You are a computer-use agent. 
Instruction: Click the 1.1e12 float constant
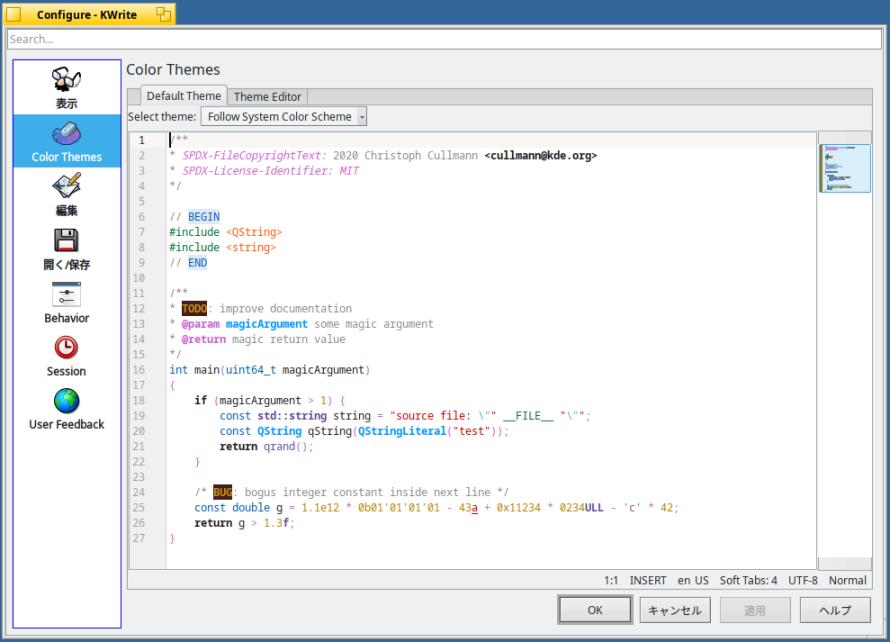[x=320, y=507]
